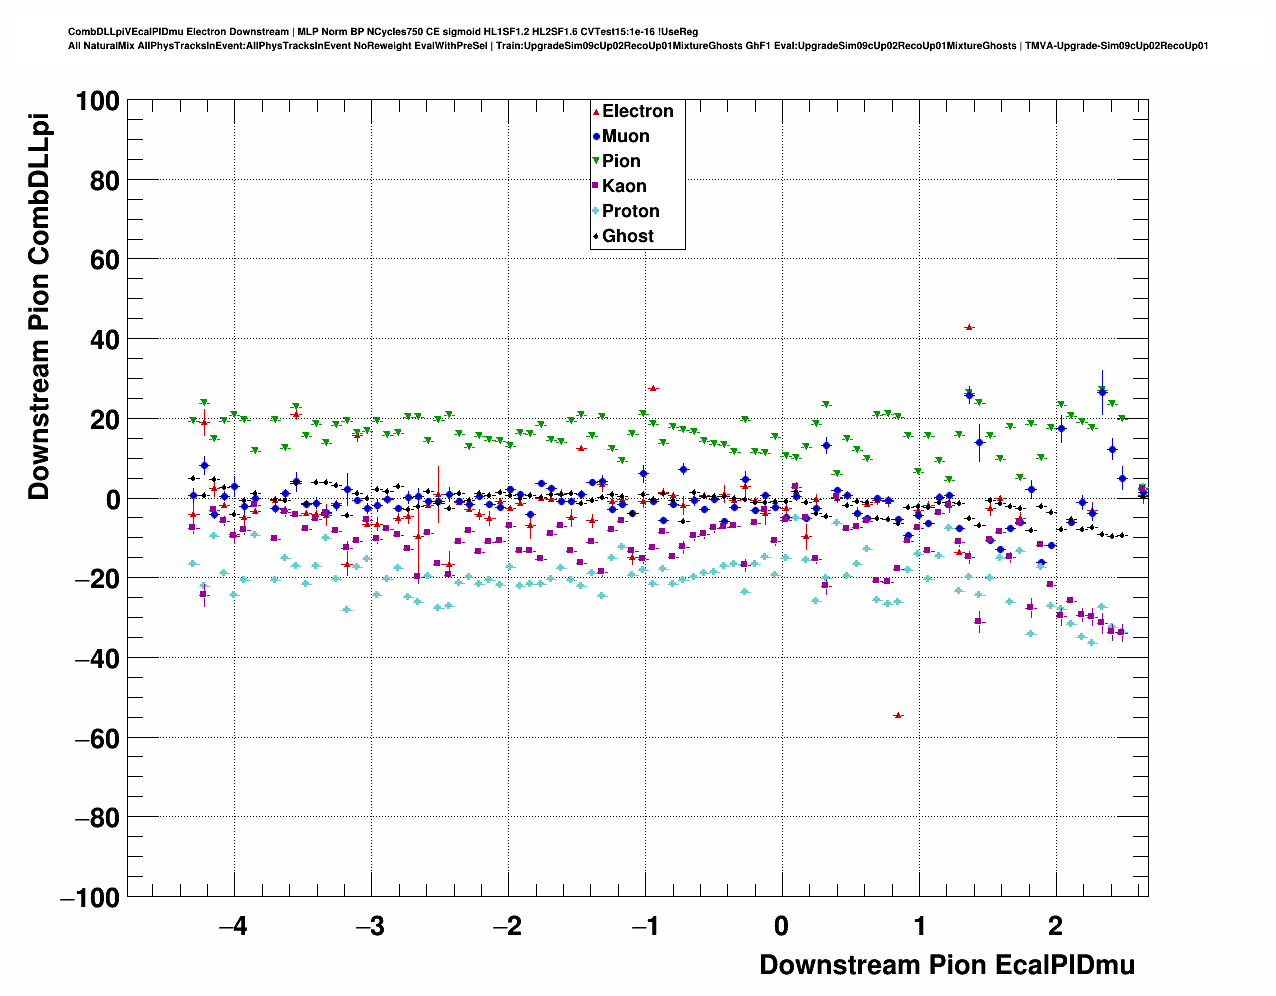Screen dimensions: 1276x996
Task: Click the Muon legend label
Action: click(x=626, y=136)
